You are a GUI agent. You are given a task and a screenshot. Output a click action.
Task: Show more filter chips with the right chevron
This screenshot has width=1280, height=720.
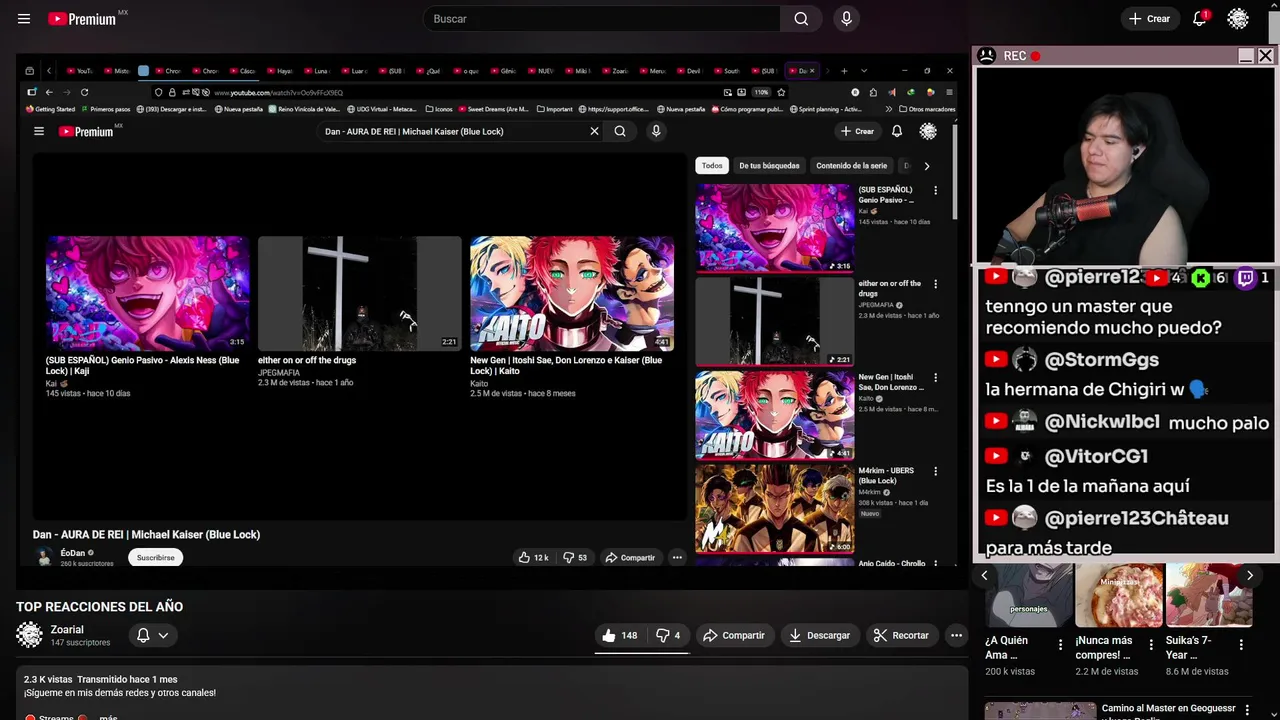[926, 166]
